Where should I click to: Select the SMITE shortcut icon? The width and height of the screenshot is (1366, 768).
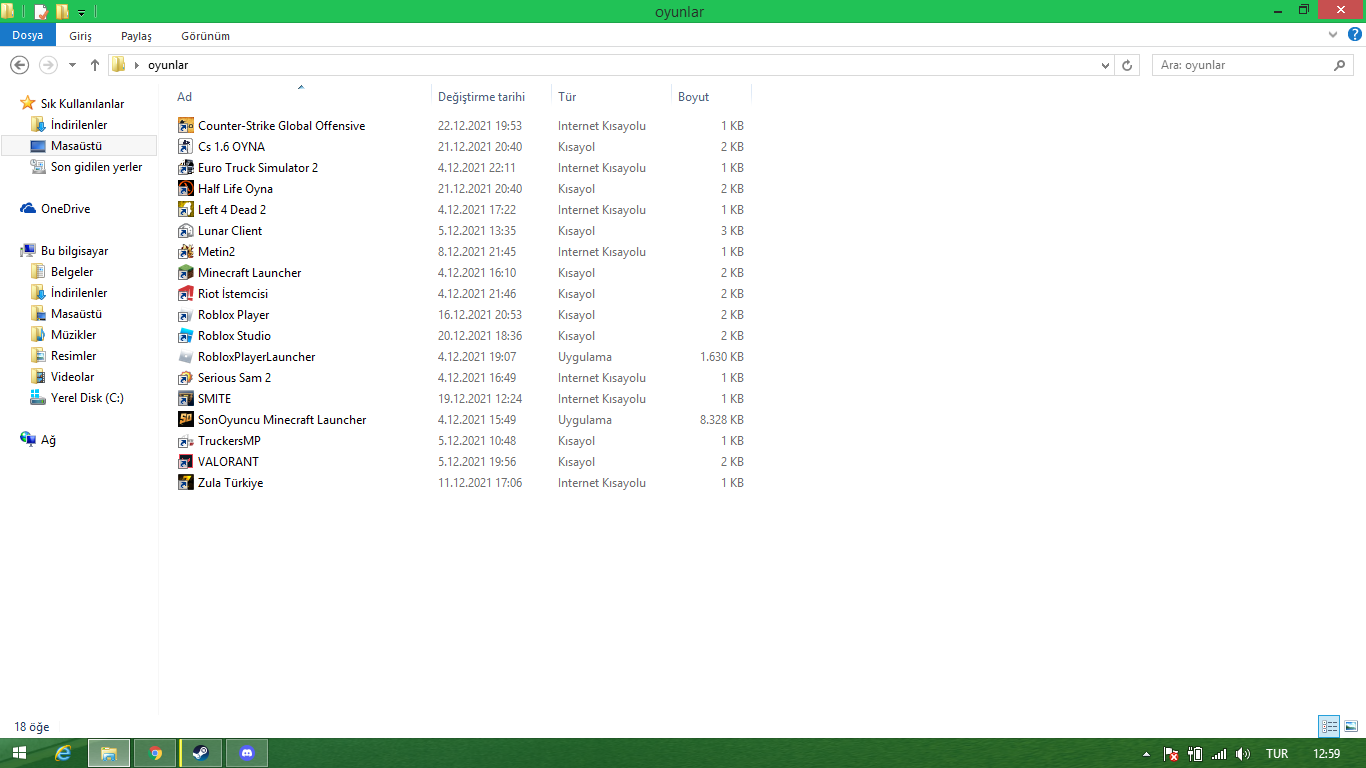(x=185, y=399)
